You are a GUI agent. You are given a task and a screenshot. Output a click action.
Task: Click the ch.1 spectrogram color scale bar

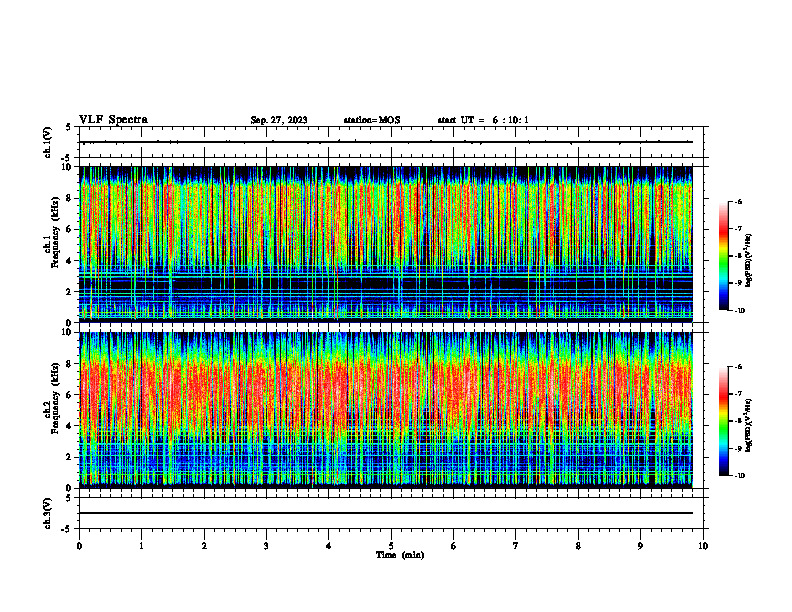[723, 256]
